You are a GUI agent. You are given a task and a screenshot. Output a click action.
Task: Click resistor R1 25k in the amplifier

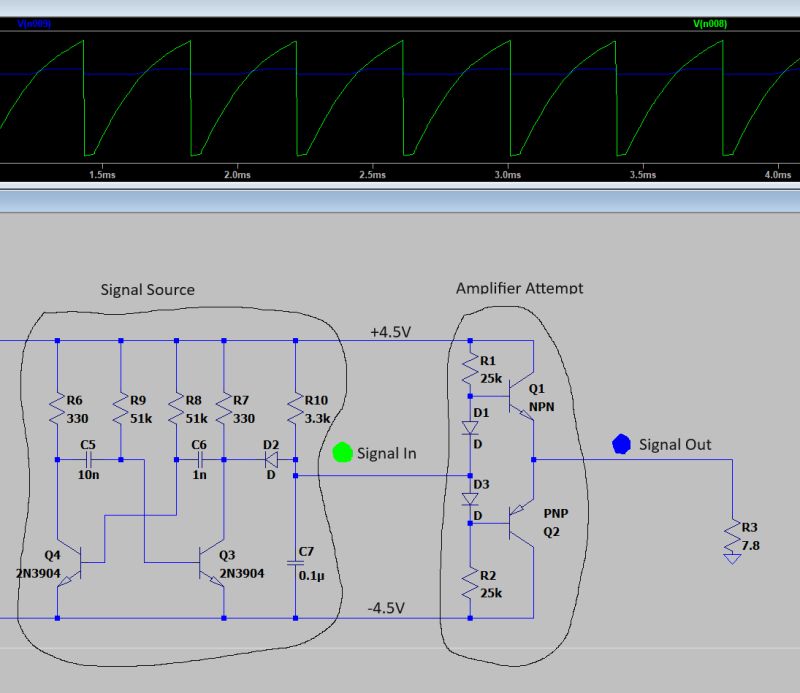[472, 366]
